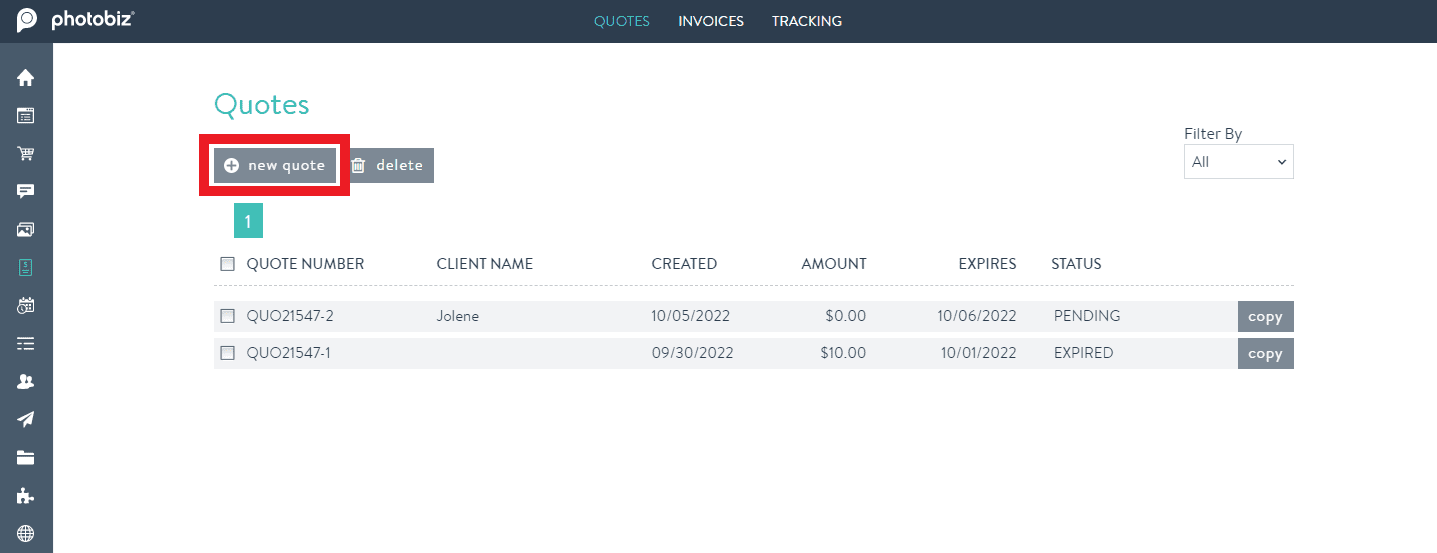1437x553 pixels.
Task: Tick the select-all checkbox beside Quote Number
Action: point(227,264)
